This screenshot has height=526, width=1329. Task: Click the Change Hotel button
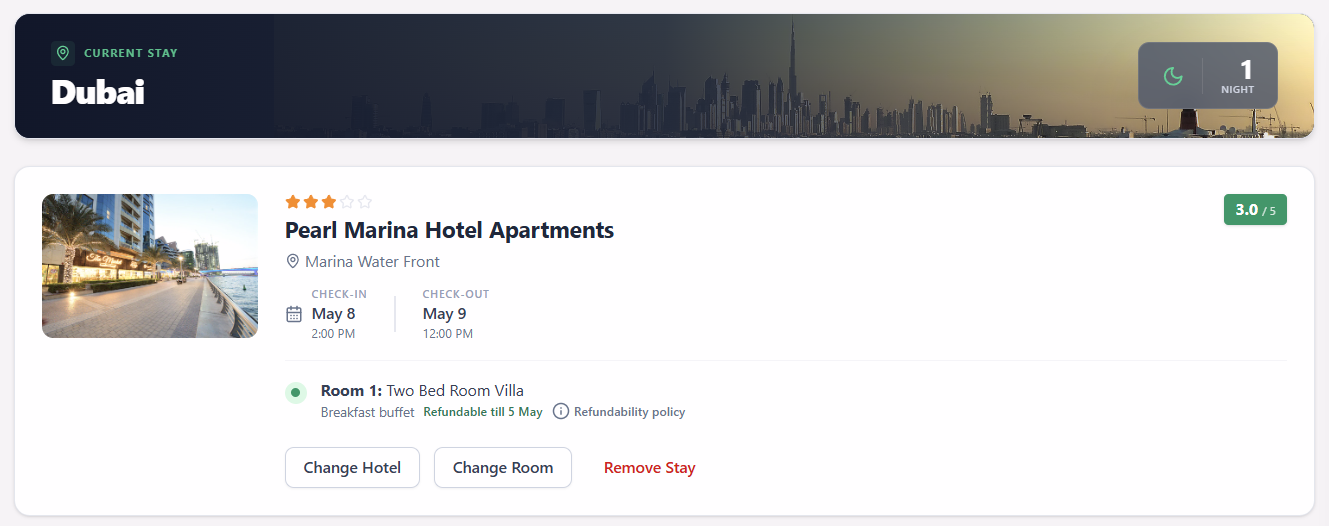coord(352,467)
